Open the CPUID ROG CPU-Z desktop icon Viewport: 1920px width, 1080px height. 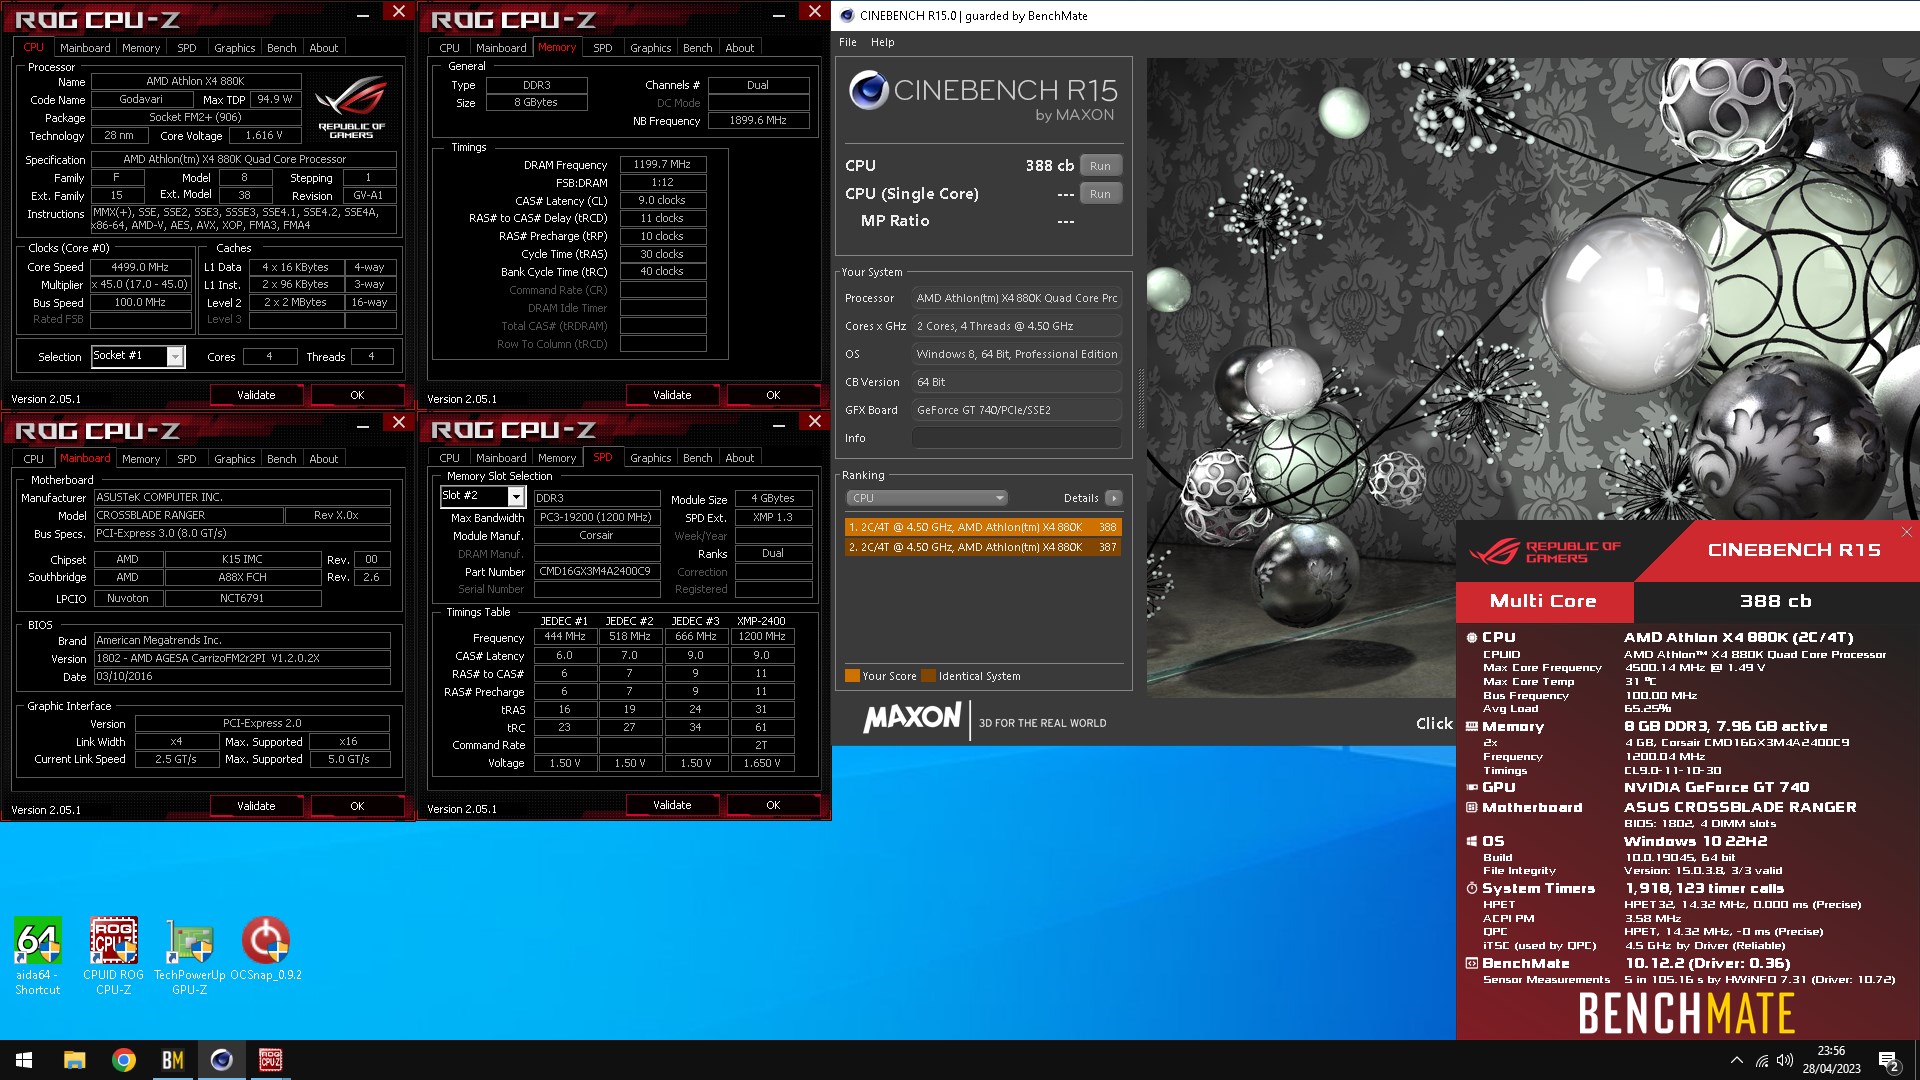[113, 955]
